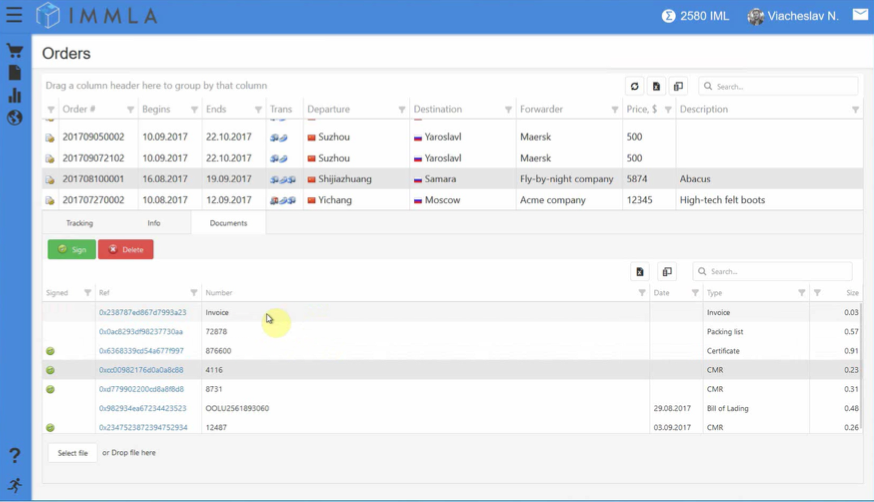Open the shopping cart sidebar icon
This screenshot has height=502, width=874.
(x=14, y=51)
